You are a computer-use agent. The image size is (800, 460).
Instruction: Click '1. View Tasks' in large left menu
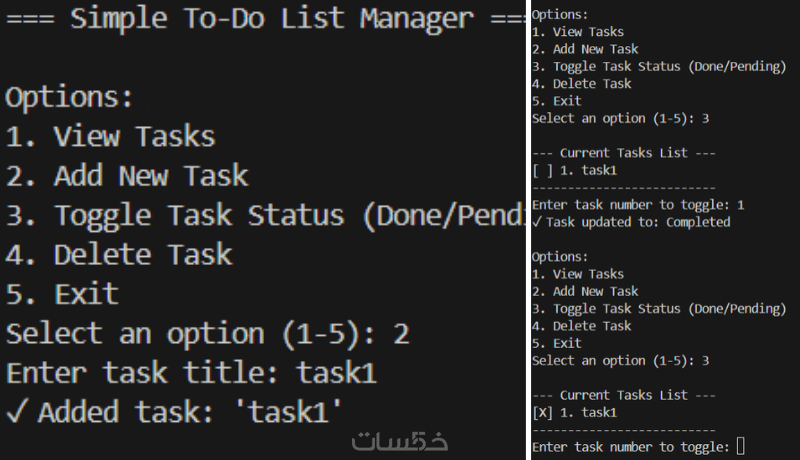110,137
